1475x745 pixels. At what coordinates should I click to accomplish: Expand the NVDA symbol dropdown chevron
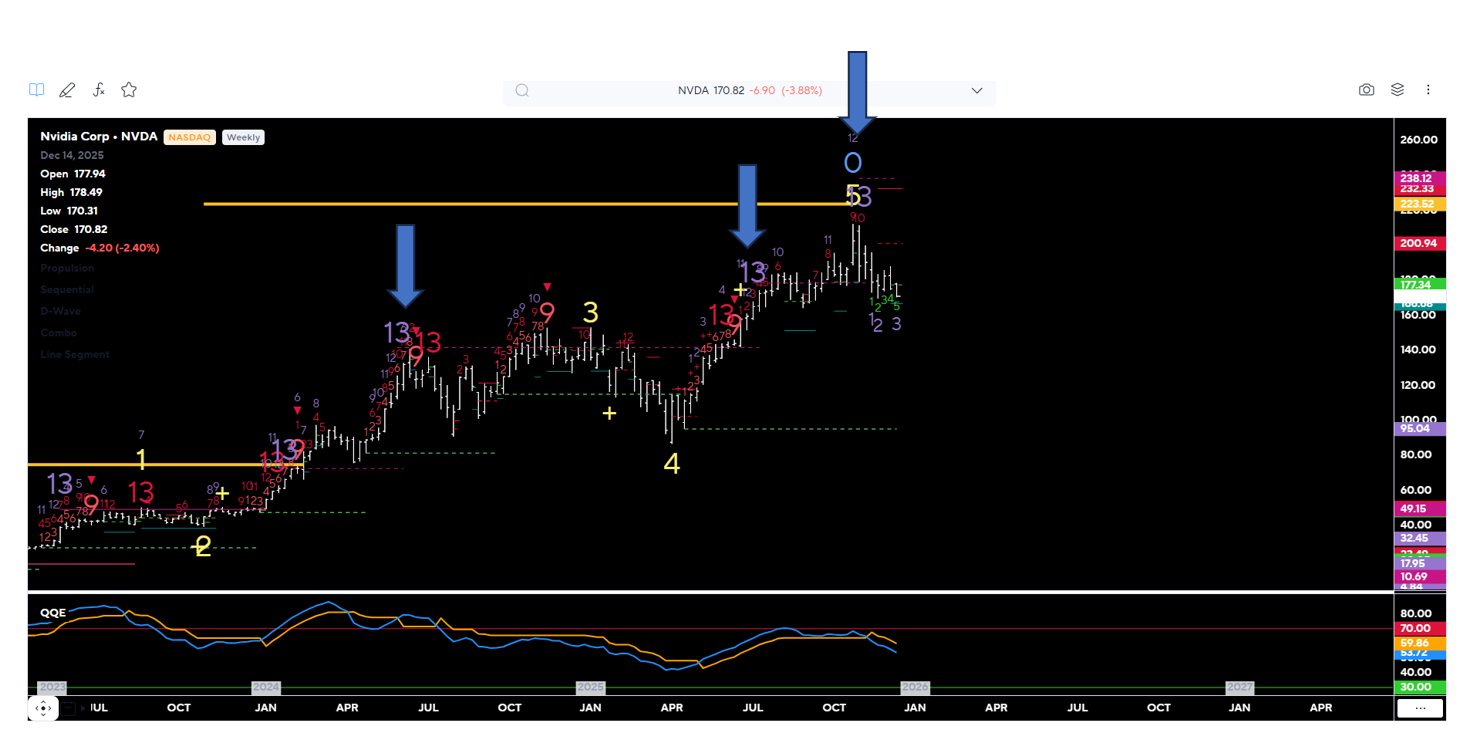(977, 91)
